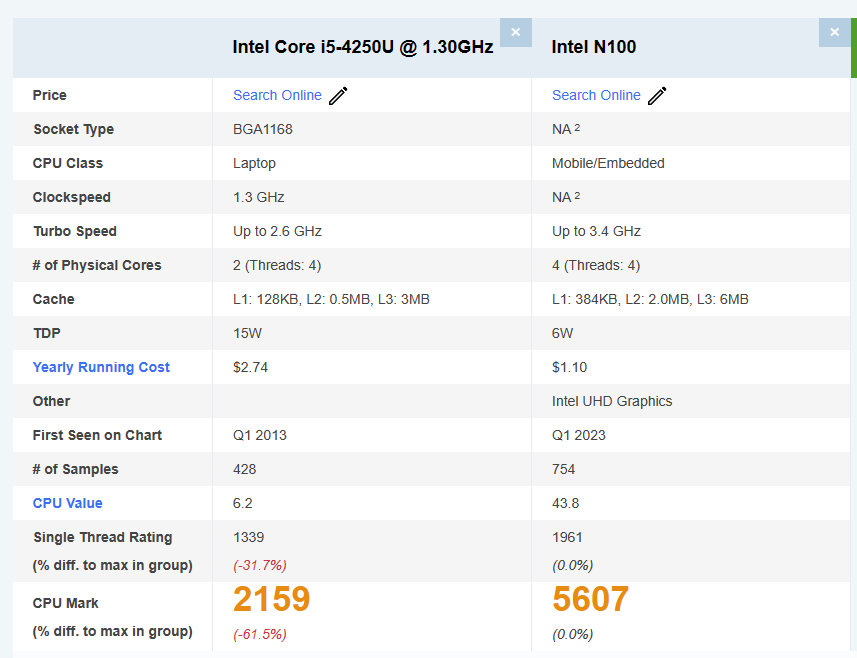Click the L1: 384KB cache value
The height and width of the screenshot is (658, 857).
click(650, 299)
